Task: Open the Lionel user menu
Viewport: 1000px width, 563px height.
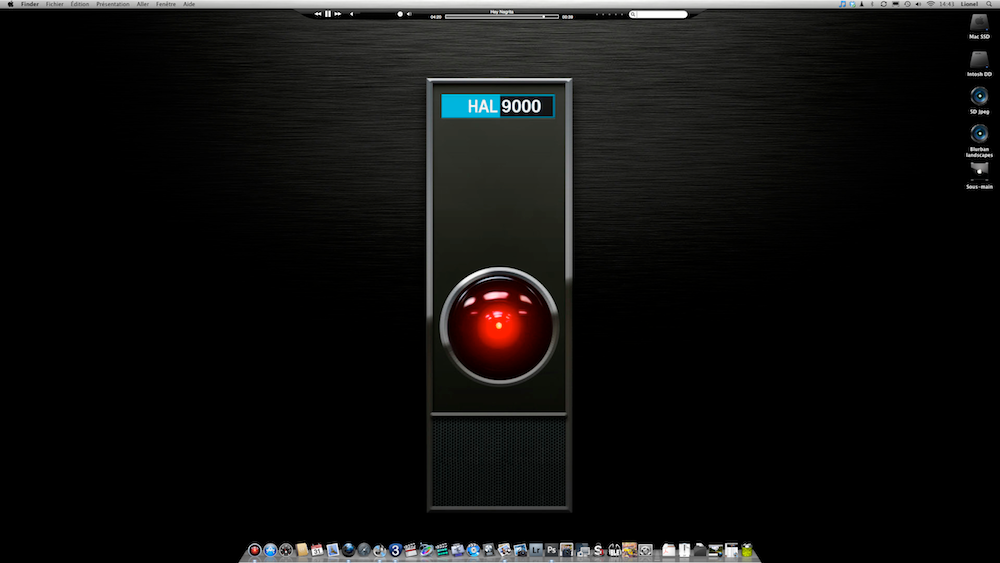Action: coord(969,4)
